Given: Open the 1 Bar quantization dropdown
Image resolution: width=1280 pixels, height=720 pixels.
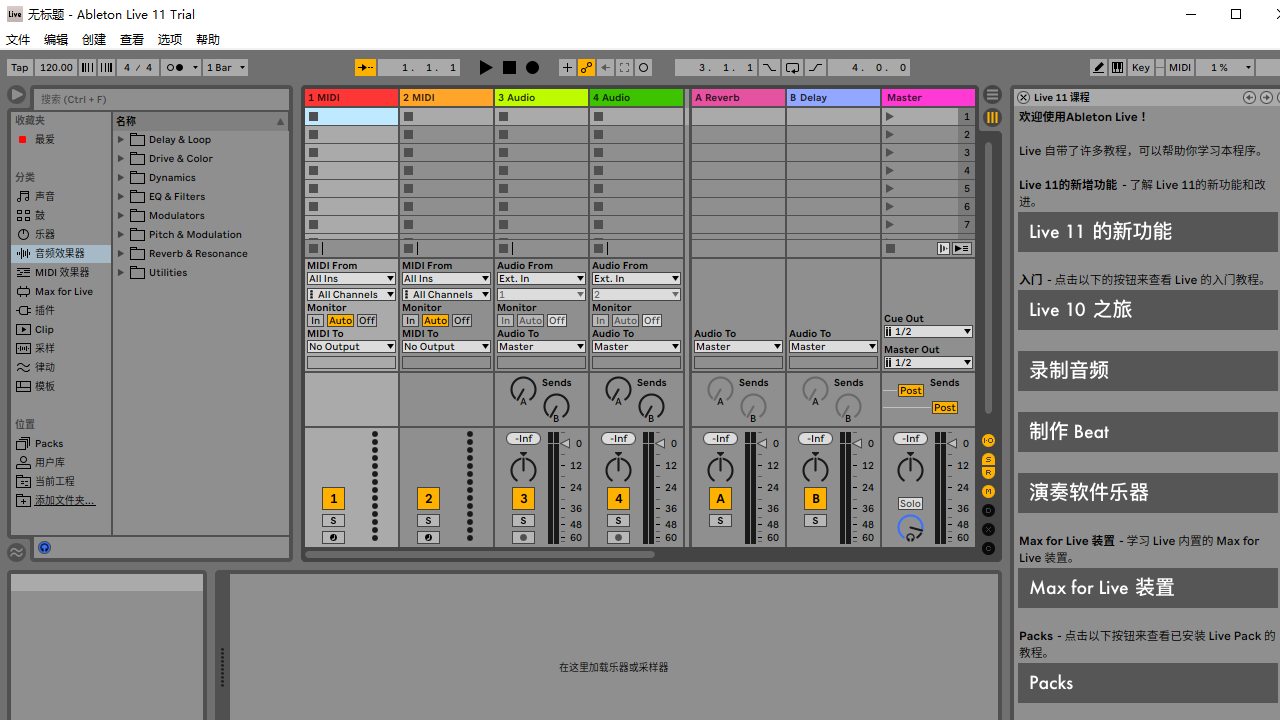Looking at the screenshot, I should click(225, 67).
